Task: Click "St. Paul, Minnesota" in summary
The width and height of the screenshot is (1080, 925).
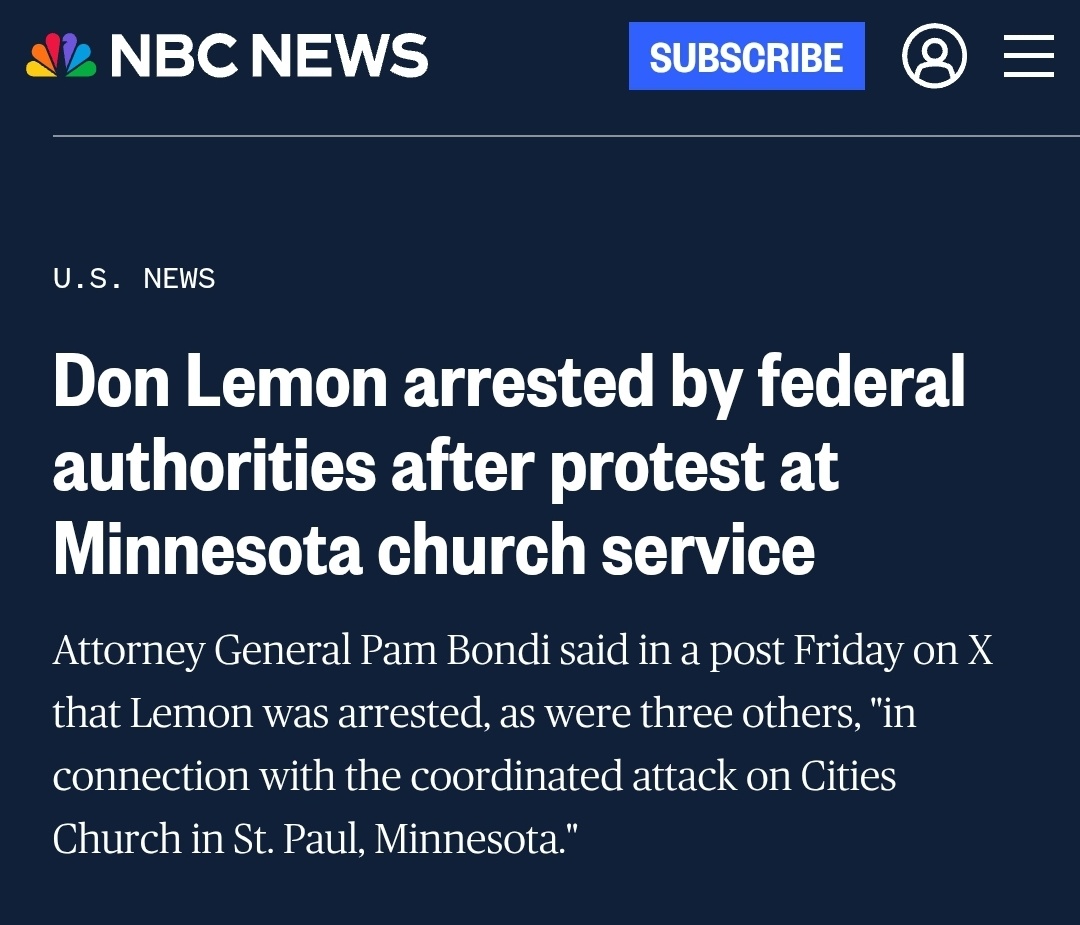Action: pyautogui.click(x=393, y=839)
